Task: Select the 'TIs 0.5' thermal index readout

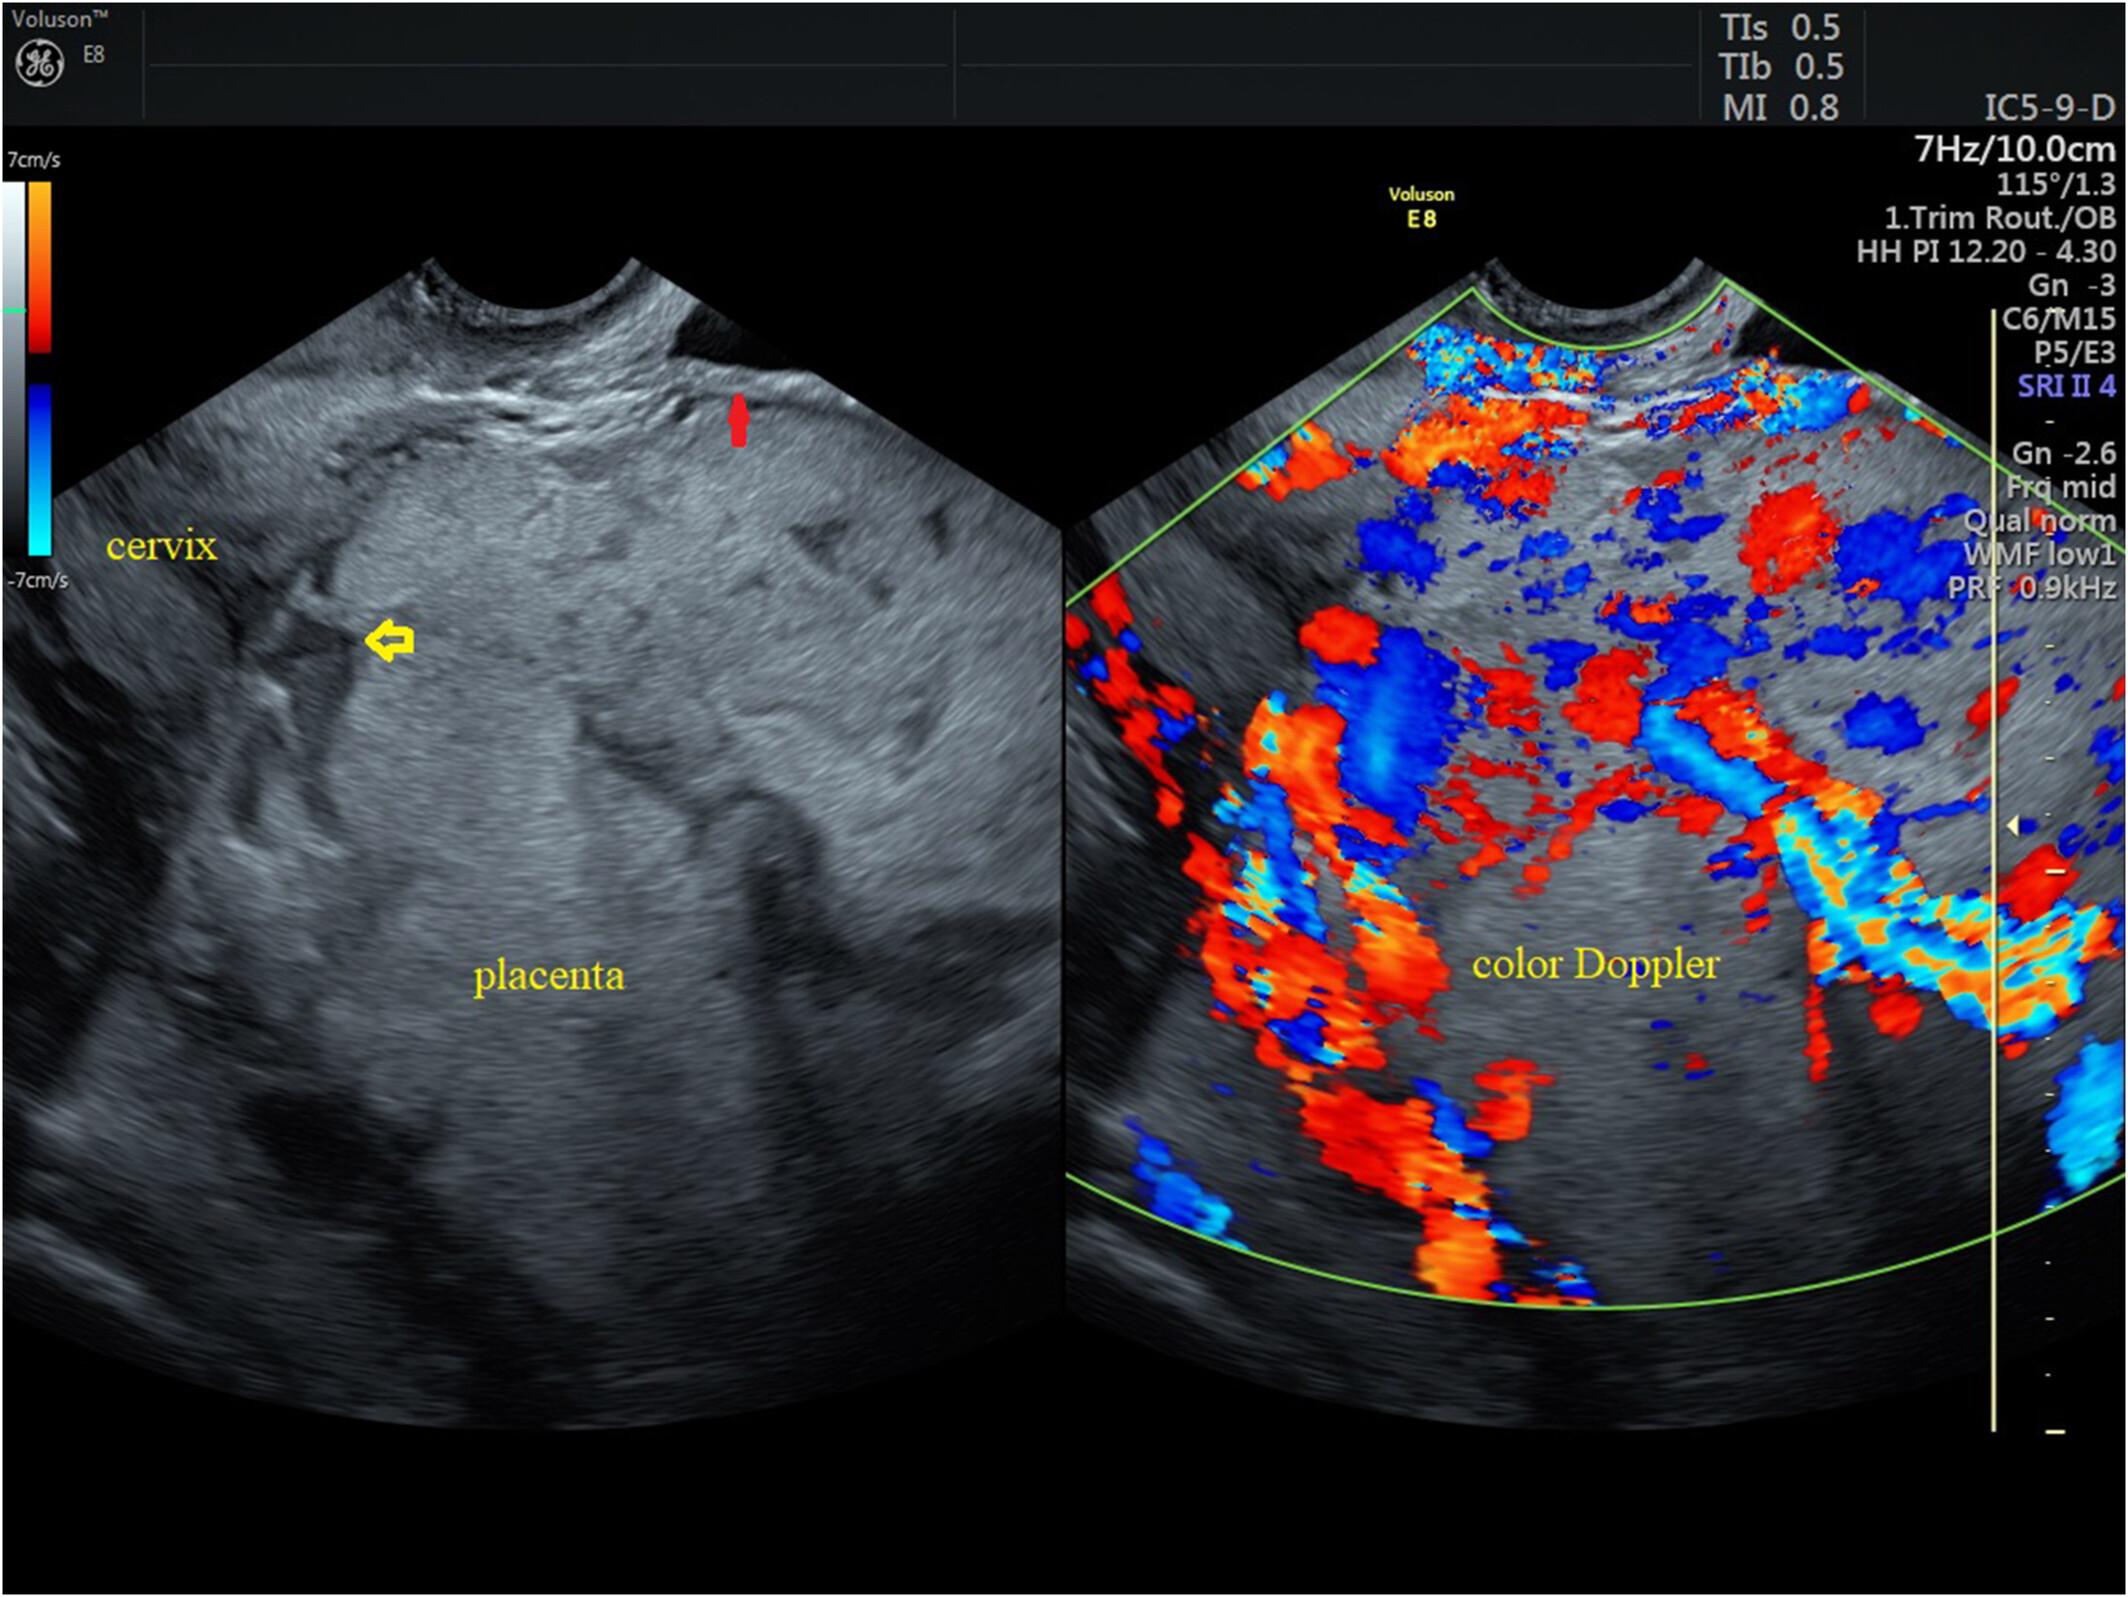Action: tap(1780, 27)
